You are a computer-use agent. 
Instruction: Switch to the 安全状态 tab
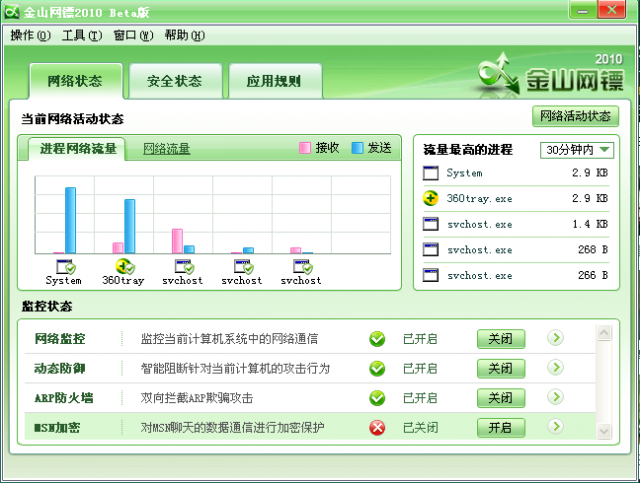tap(174, 81)
